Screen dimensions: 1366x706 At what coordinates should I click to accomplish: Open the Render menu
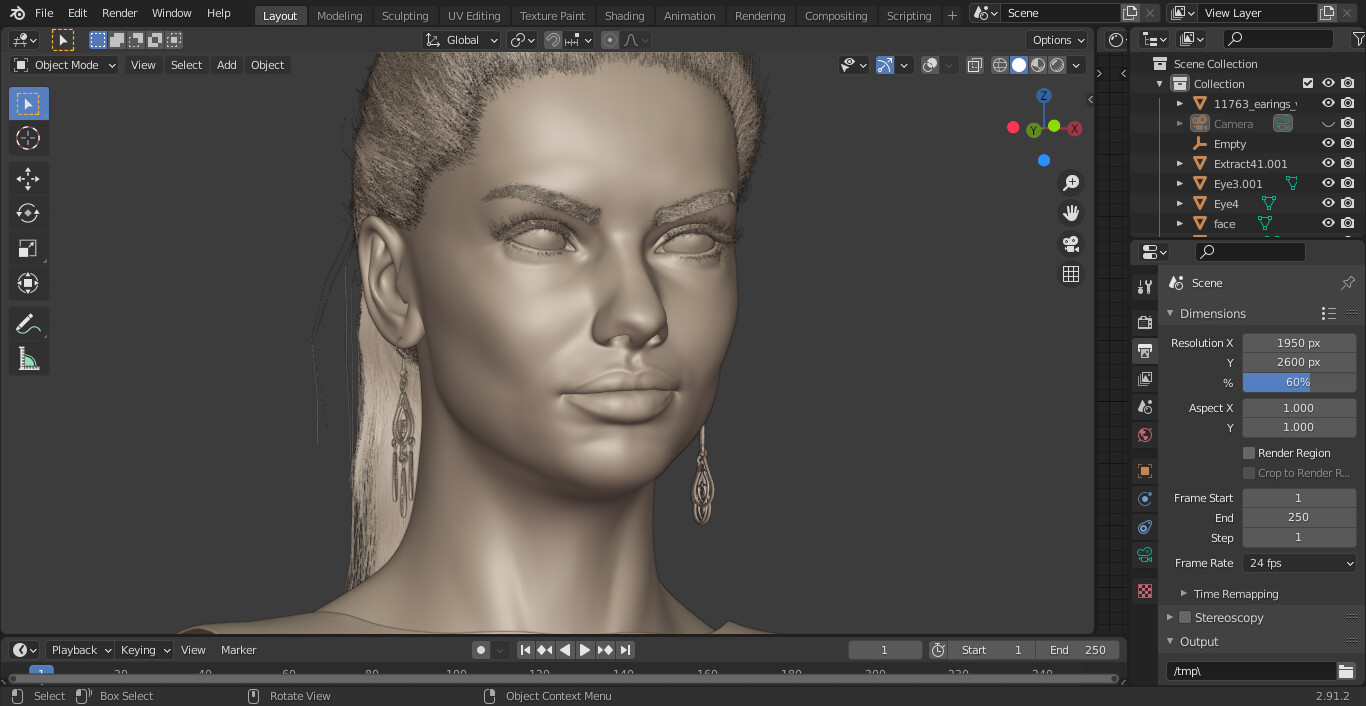point(120,13)
